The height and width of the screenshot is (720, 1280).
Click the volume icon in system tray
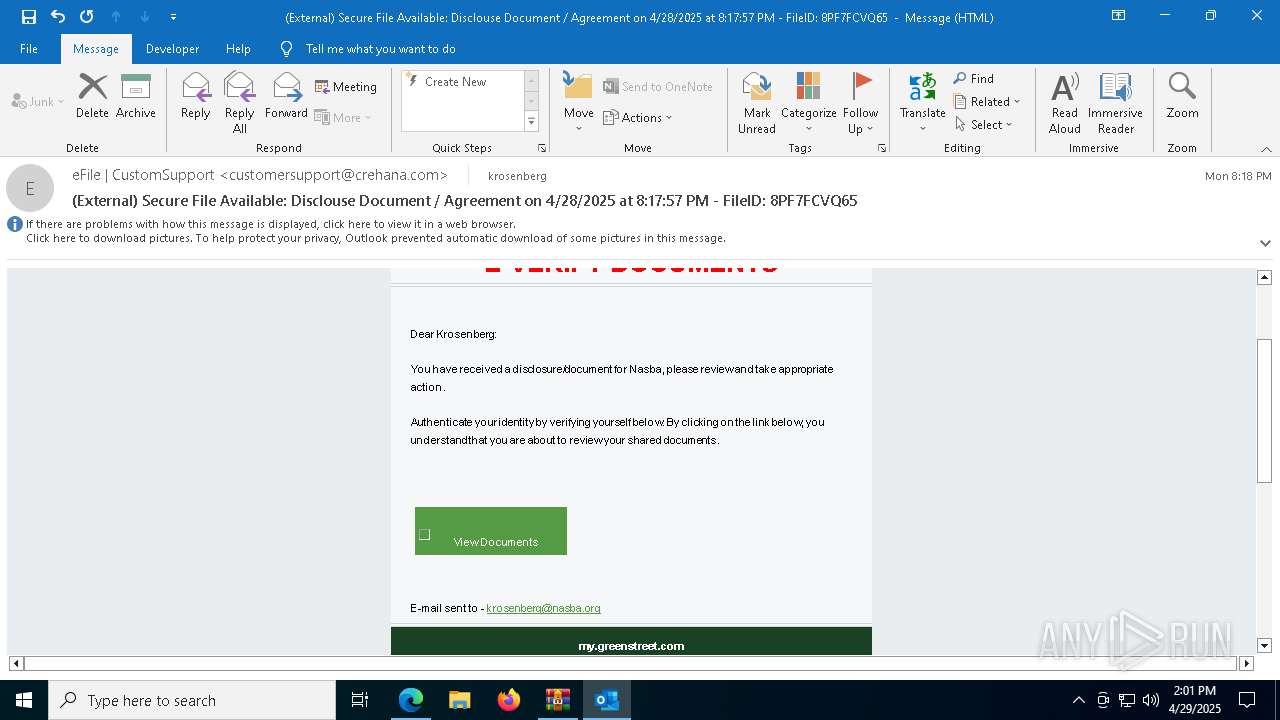[x=1151, y=700]
